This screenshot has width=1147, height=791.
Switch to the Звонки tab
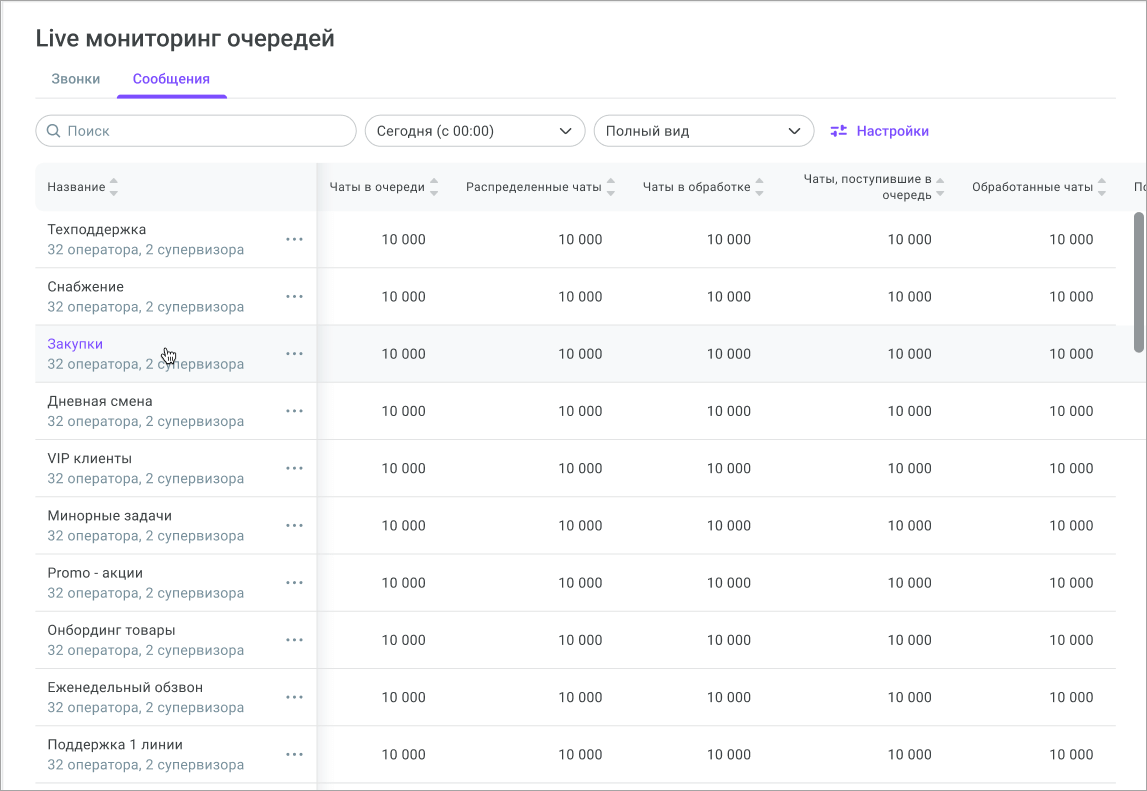[x=75, y=79]
